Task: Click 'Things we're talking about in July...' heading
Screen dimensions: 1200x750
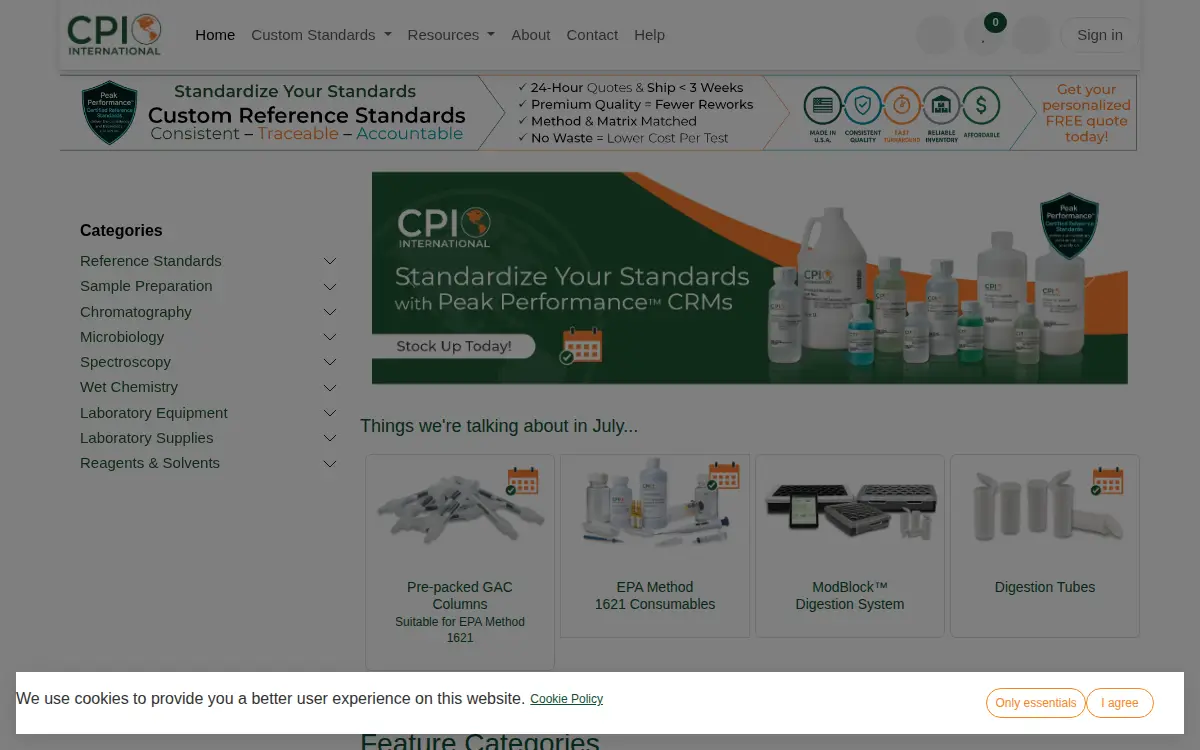Action: (x=499, y=426)
